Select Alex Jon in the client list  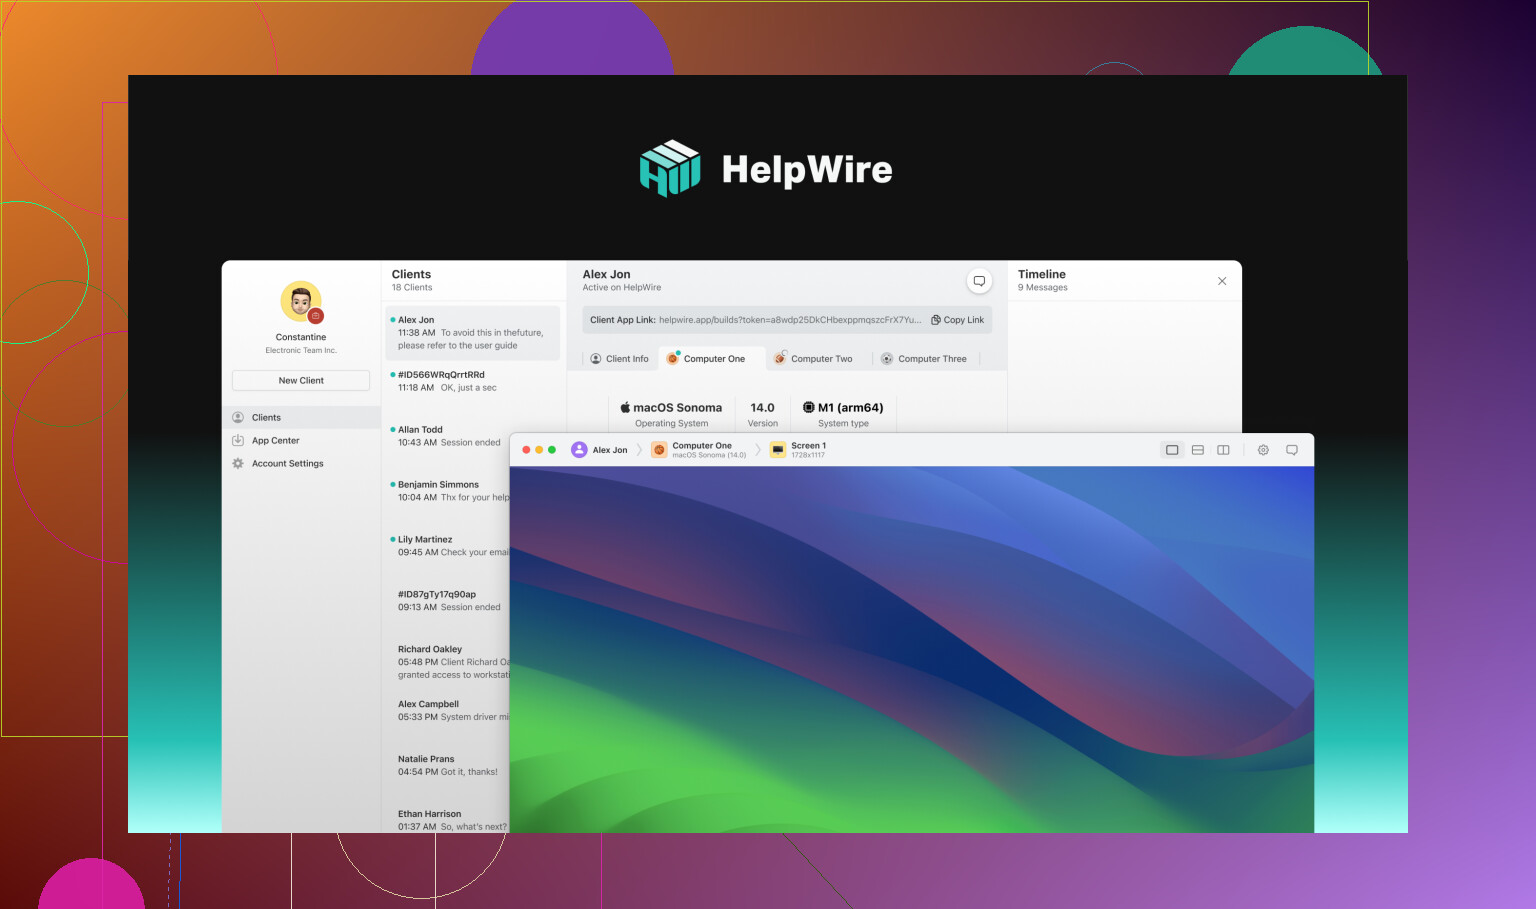(x=473, y=332)
